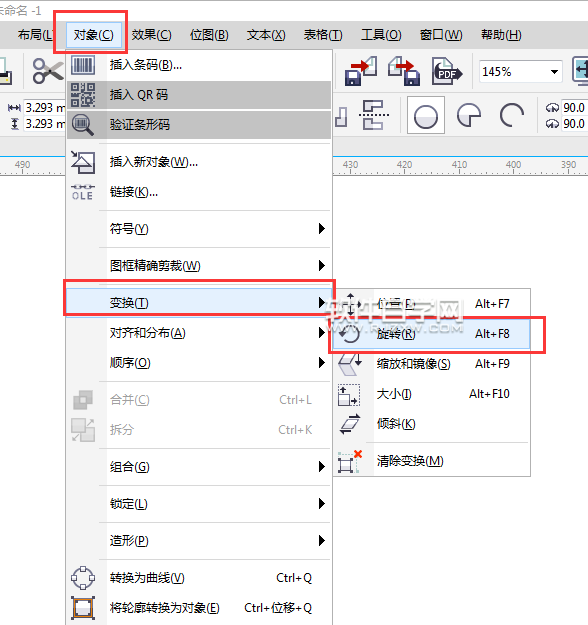Expand the 对齐和分布(A) submenu
588x625 pixels.
tap(199, 333)
